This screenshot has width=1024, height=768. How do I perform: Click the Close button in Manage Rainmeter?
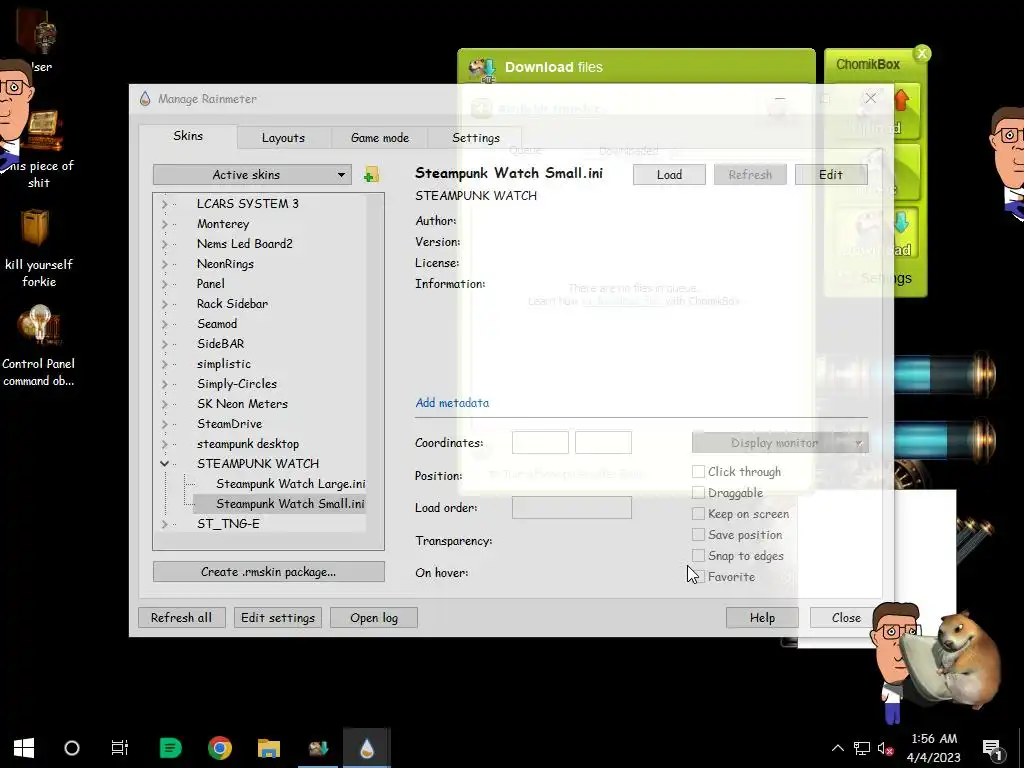[x=846, y=618]
